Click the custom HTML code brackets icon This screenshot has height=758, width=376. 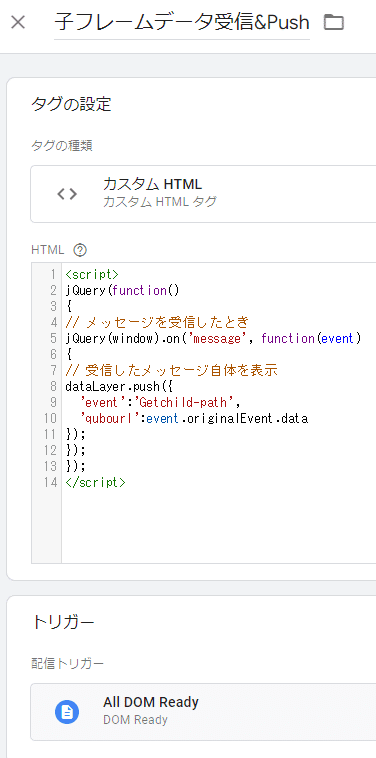click(67, 194)
